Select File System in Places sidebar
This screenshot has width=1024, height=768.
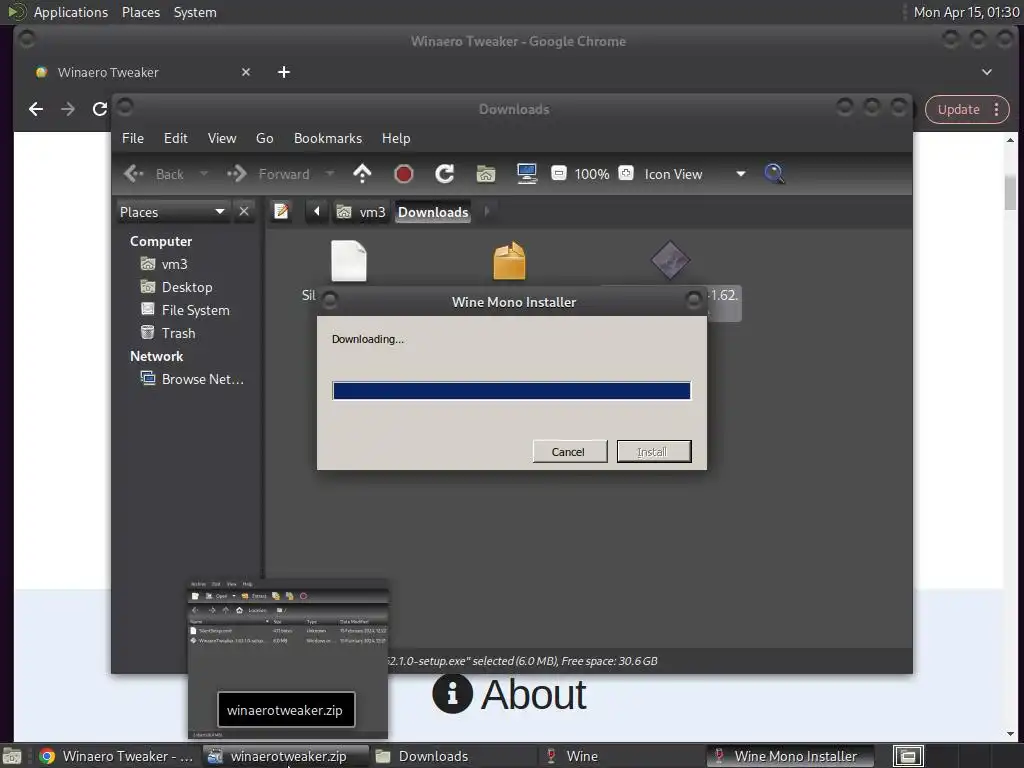pos(195,310)
